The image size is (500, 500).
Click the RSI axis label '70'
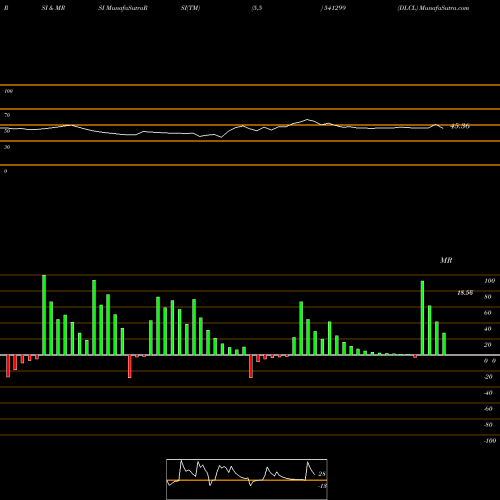[x=7, y=115]
